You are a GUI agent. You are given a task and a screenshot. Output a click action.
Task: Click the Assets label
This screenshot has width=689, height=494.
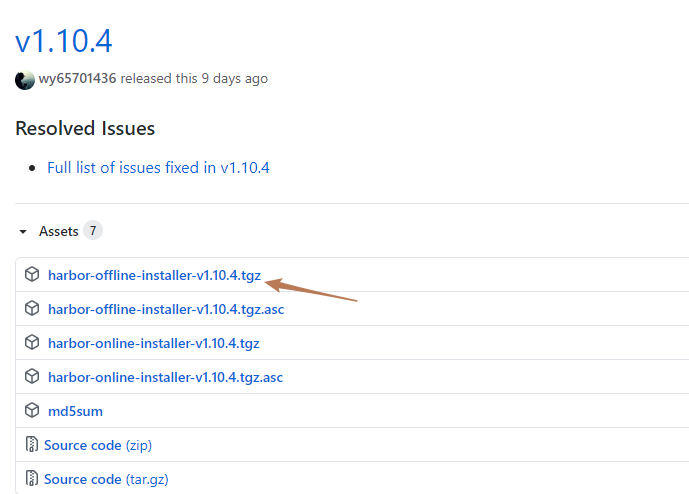click(58, 231)
